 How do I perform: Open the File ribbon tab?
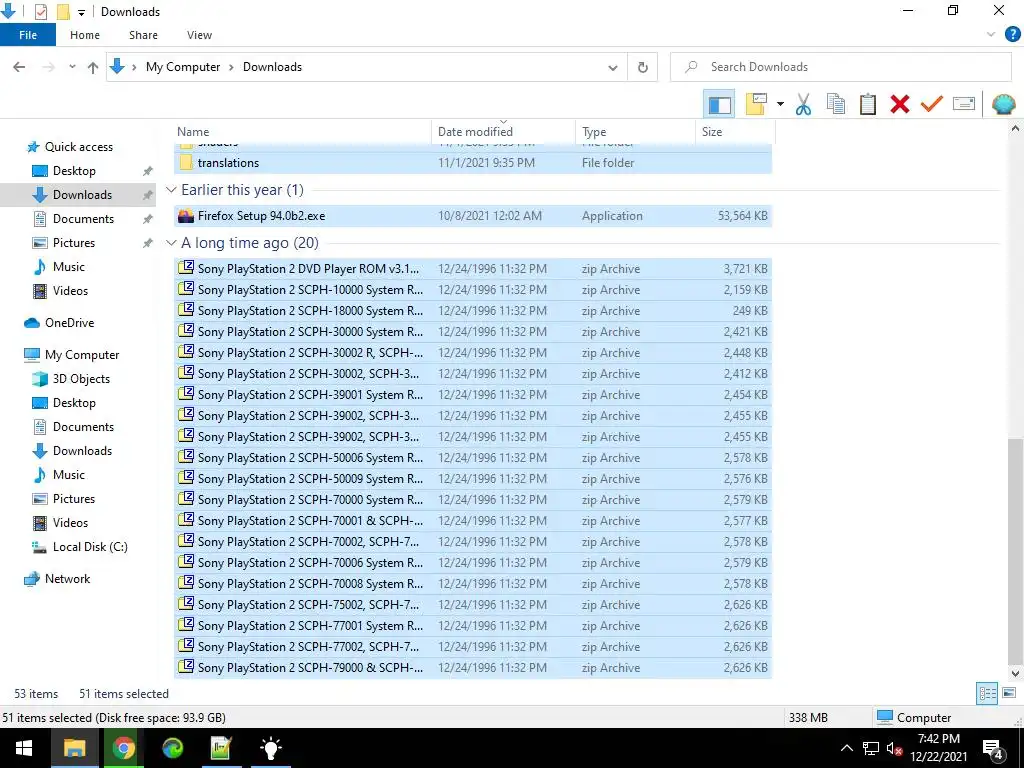(x=28, y=35)
